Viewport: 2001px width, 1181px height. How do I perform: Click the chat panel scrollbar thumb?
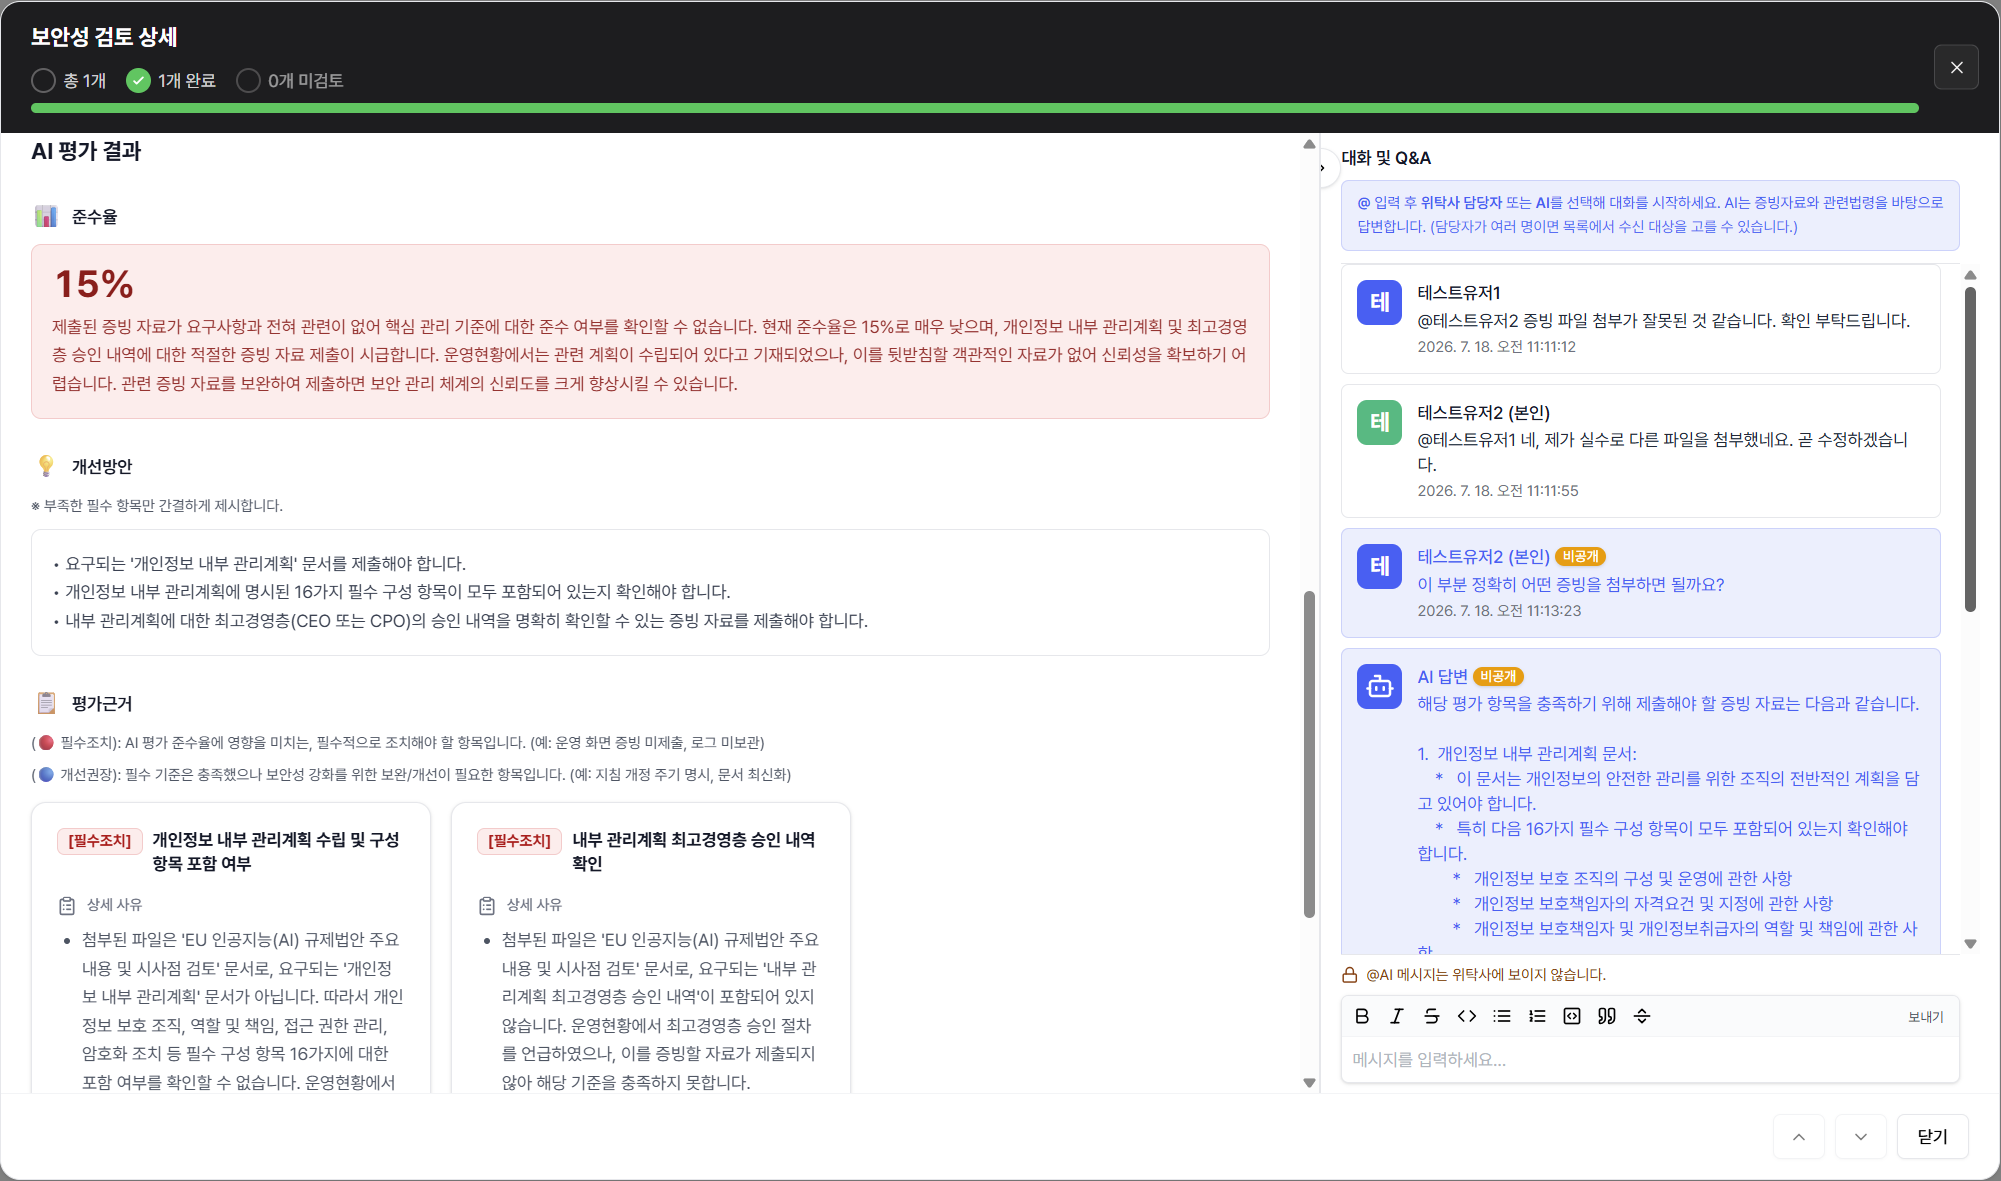coord(1970,449)
